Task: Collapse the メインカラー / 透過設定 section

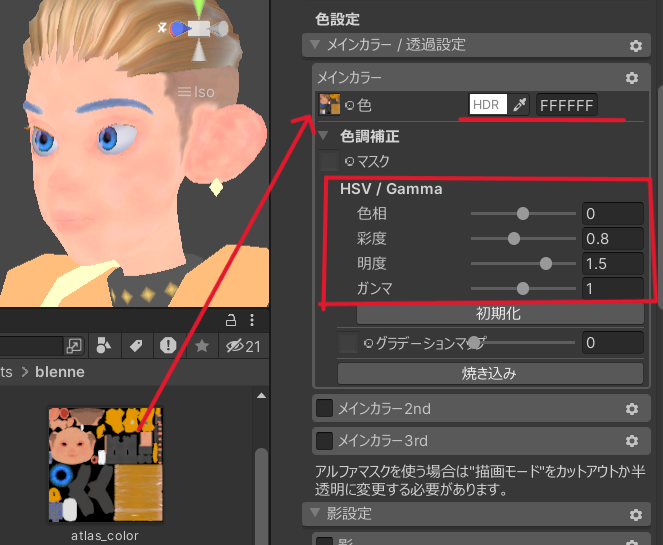Action: (x=316, y=45)
